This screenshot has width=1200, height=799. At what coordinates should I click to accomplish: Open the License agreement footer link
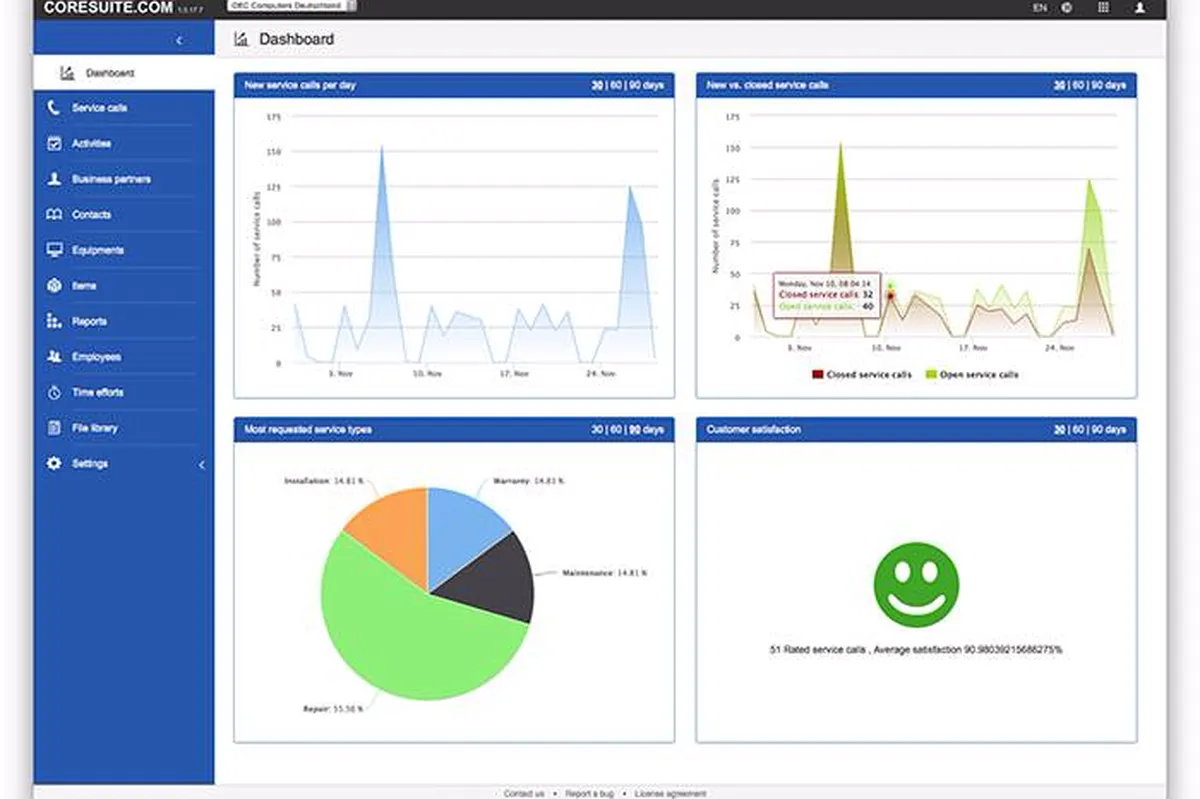[x=670, y=794]
